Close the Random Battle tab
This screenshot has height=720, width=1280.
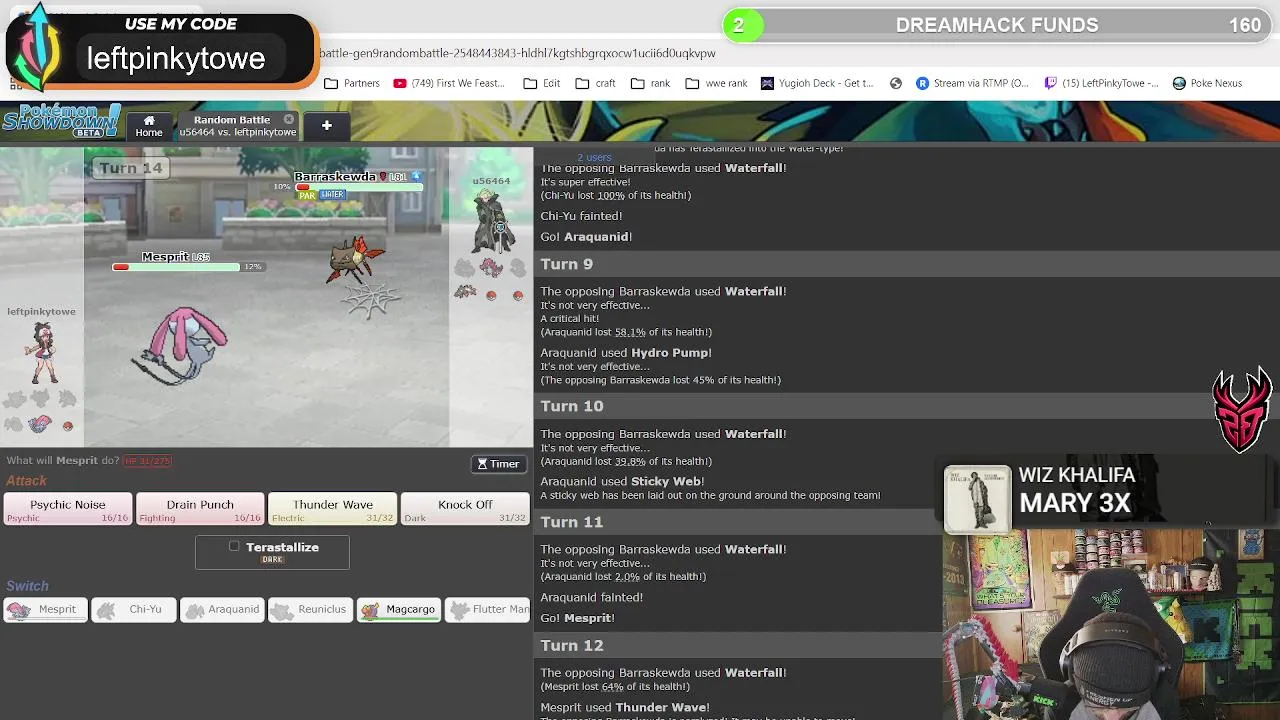click(x=289, y=119)
